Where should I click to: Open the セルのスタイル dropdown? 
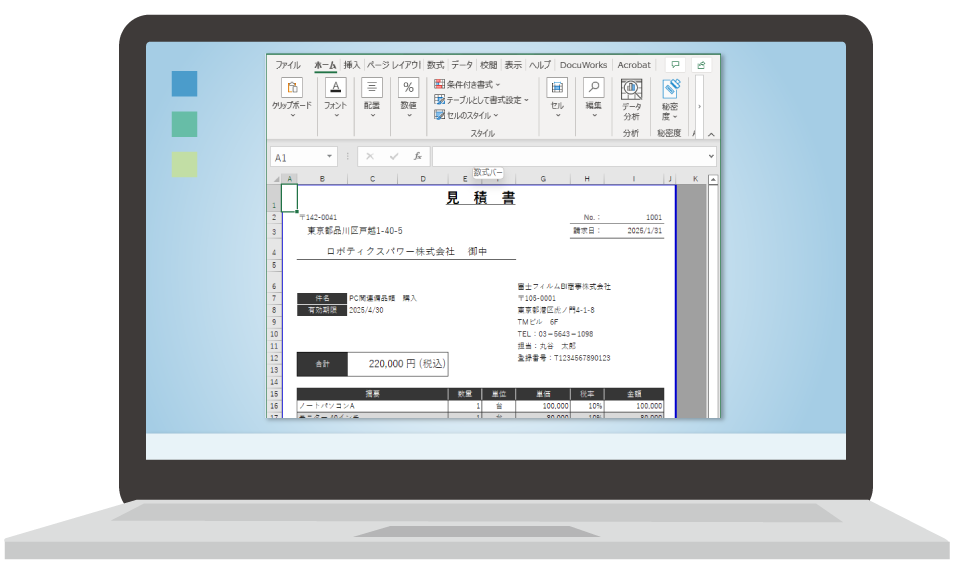(466, 115)
